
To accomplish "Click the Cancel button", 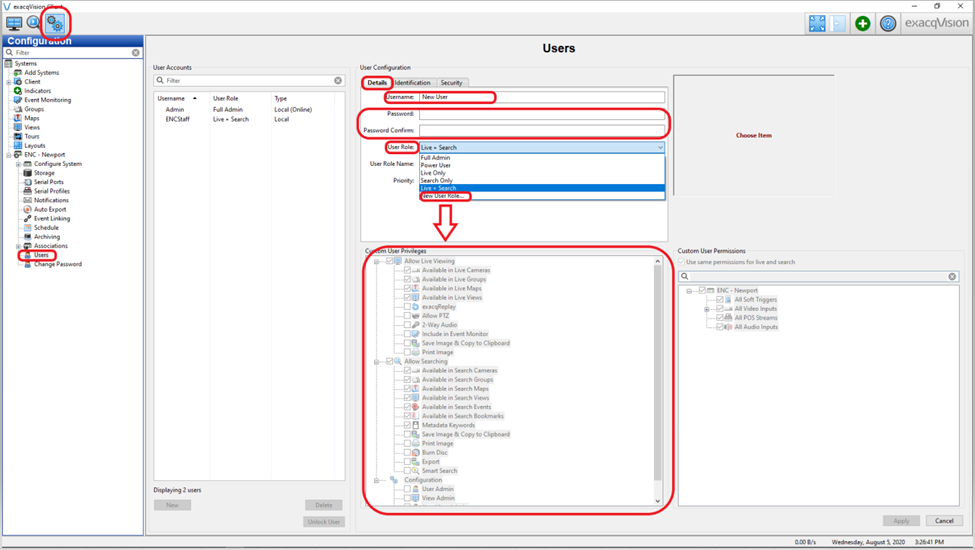I will [x=944, y=521].
